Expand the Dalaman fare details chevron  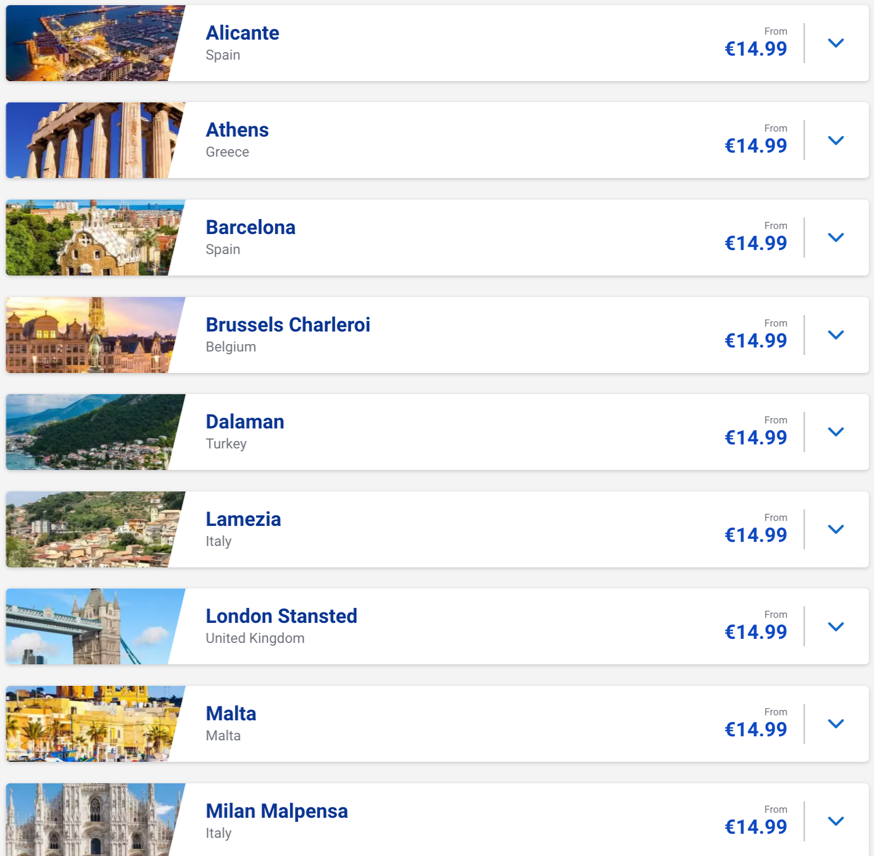836,431
